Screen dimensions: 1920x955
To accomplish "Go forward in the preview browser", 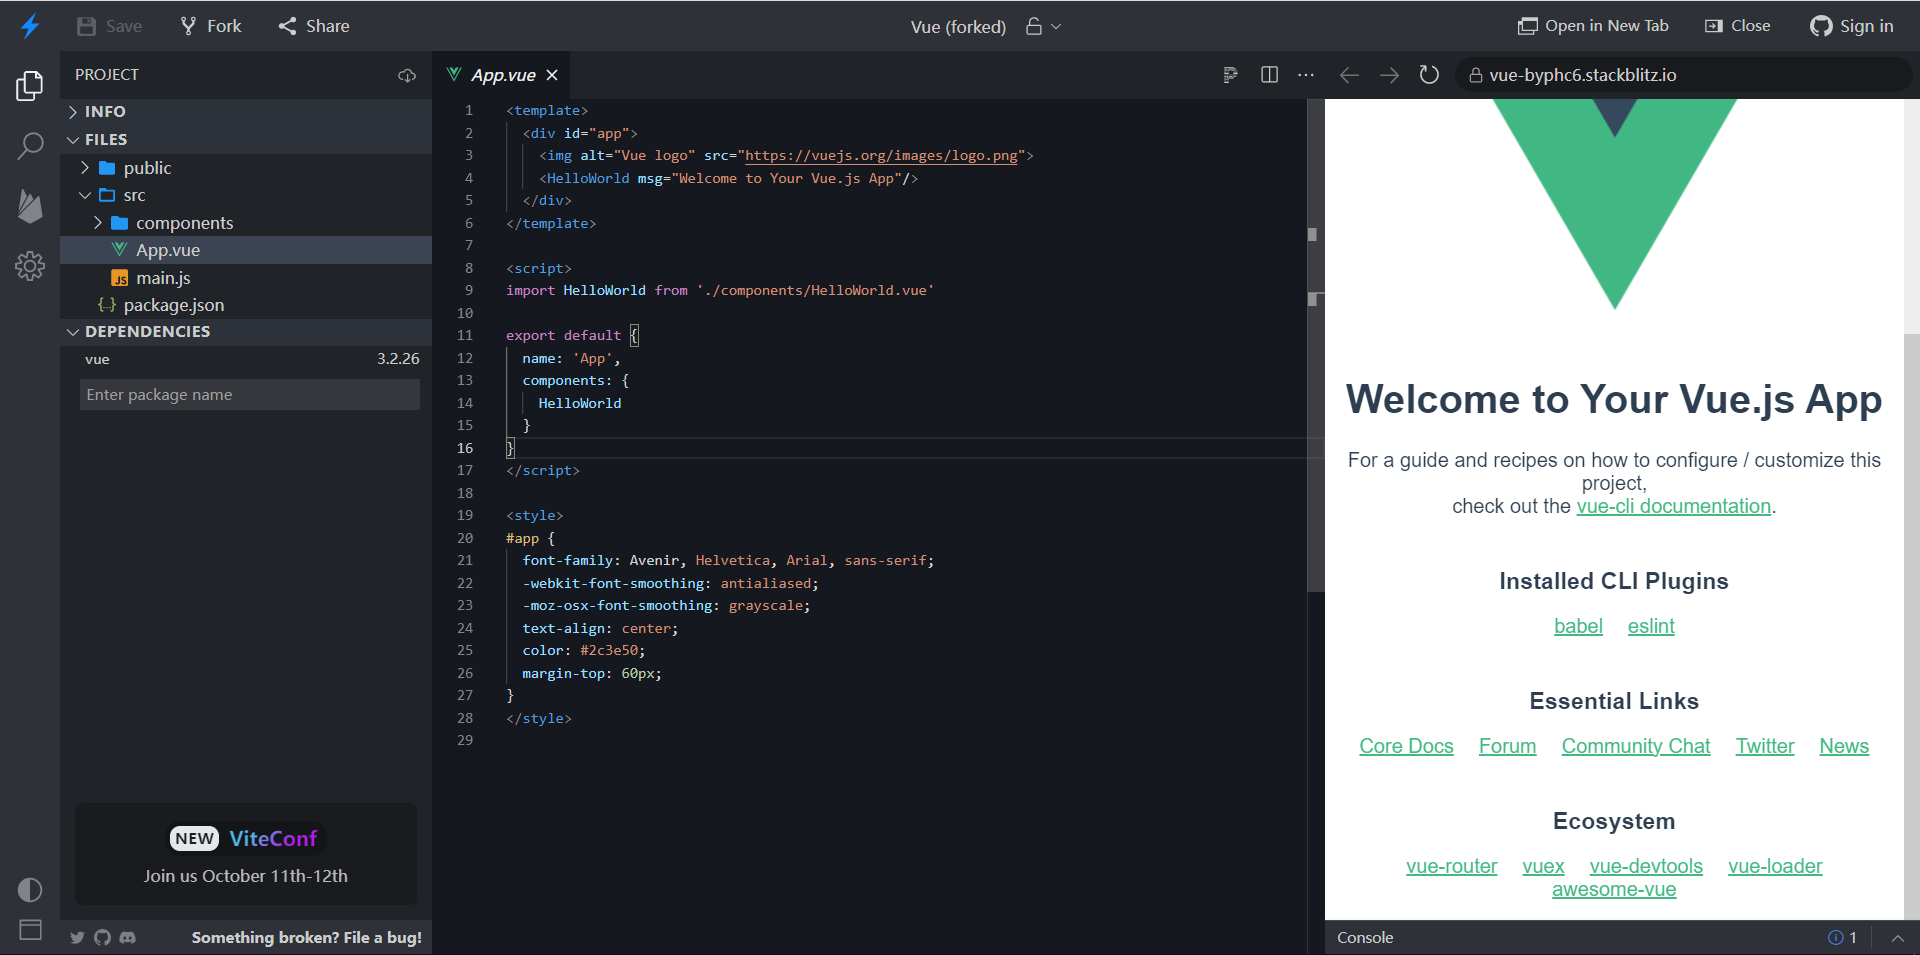I will (1389, 75).
